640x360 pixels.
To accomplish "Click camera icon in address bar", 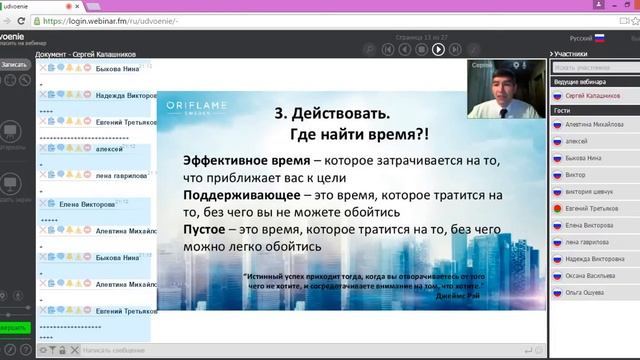I will (624, 21).
